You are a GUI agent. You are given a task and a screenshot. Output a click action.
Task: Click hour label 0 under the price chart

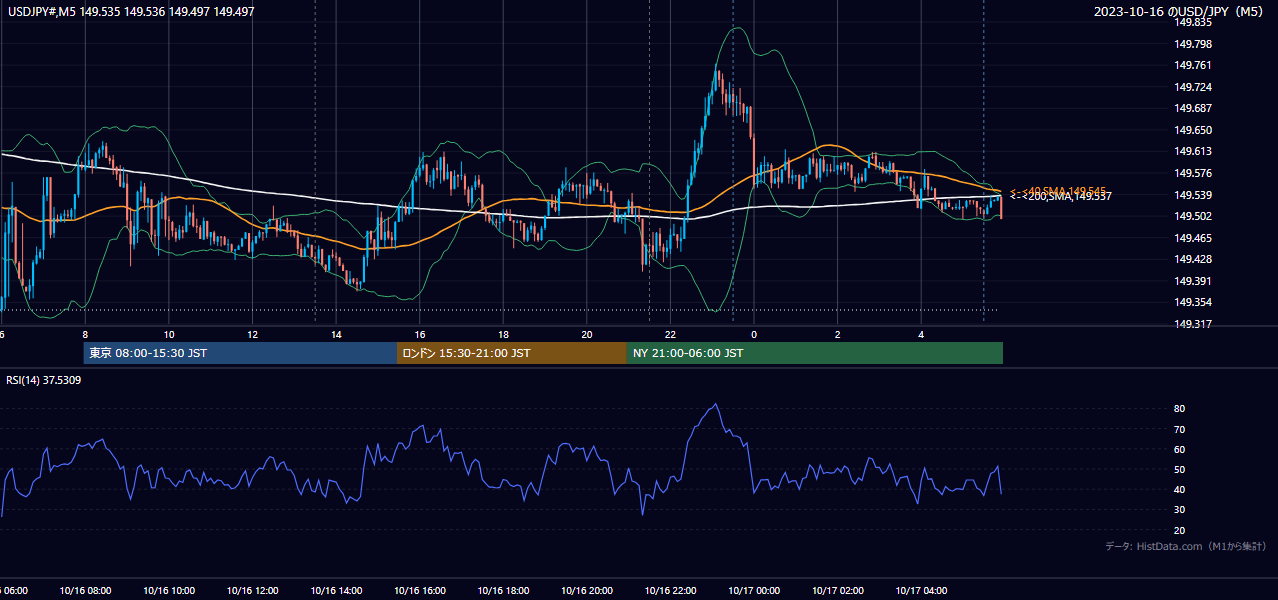[754, 334]
